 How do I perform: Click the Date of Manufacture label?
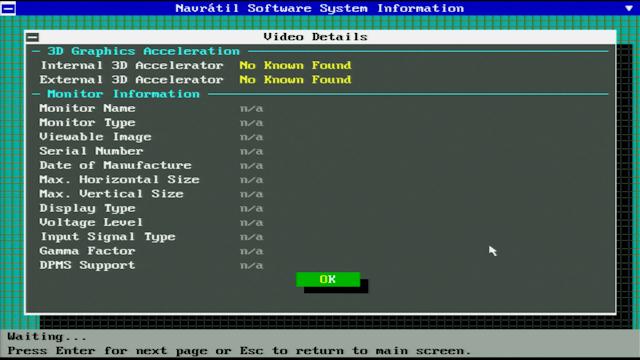pos(116,166)
